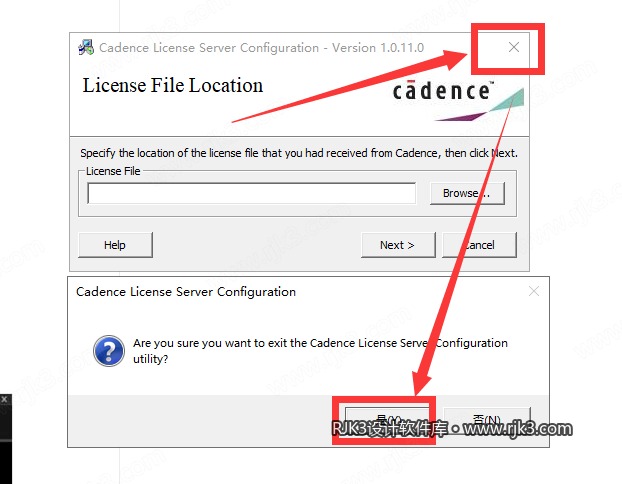Decline exit with the No (N) button
This screenshot has height=484, width=622.
coord(487,419)
